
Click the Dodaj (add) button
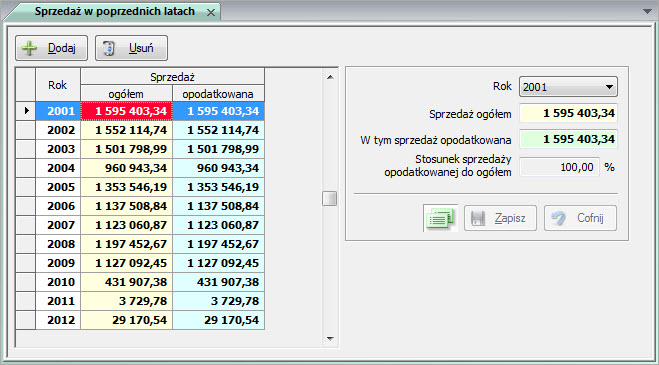coord(51,48)
